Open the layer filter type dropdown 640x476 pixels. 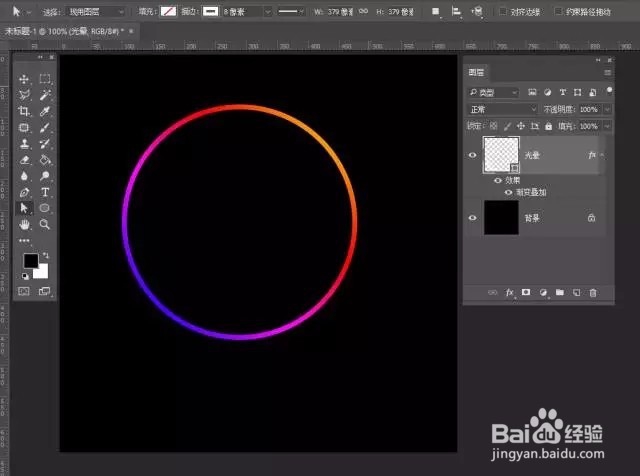(x=493, y=93)
